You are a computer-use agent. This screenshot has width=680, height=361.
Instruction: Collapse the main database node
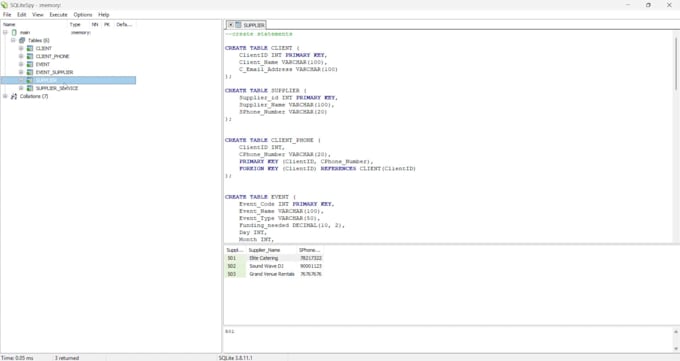pos(5,33)
